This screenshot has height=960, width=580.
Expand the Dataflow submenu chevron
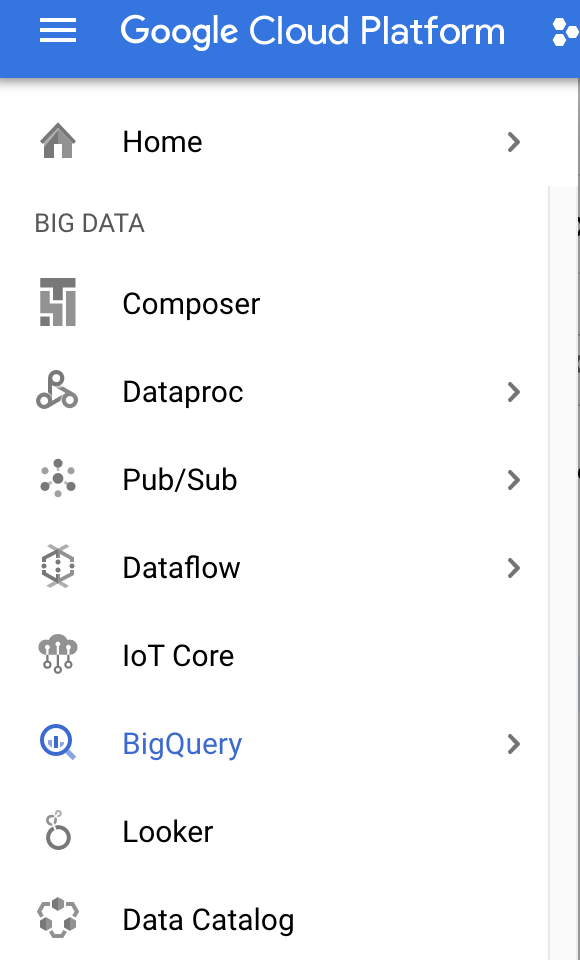tap(514, 568)
